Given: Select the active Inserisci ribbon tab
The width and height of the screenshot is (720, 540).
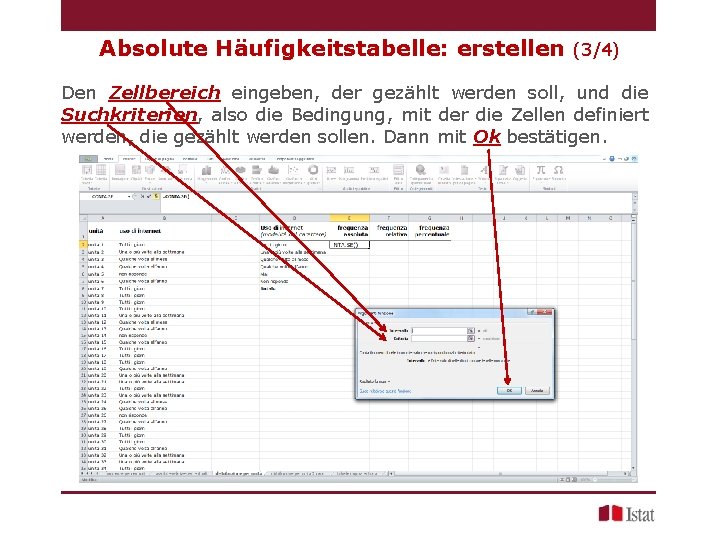Looking at the screenshot, I should (x=129, y=159).
